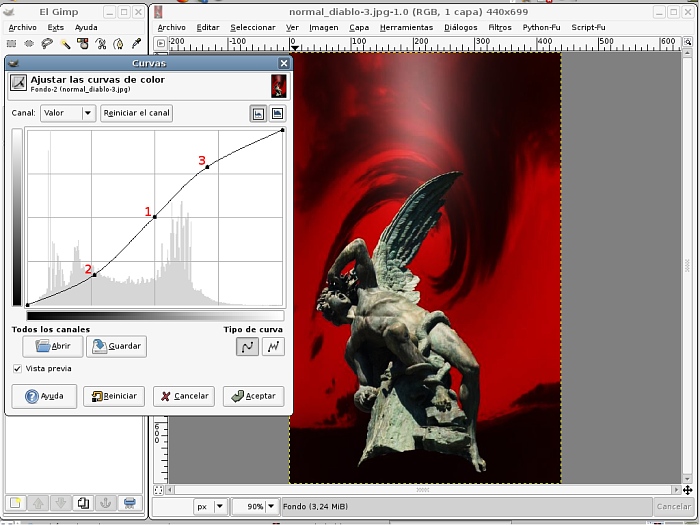
Task: Click the zoom-on-resize icon at top-right of canvas
Action: point(688,42)
